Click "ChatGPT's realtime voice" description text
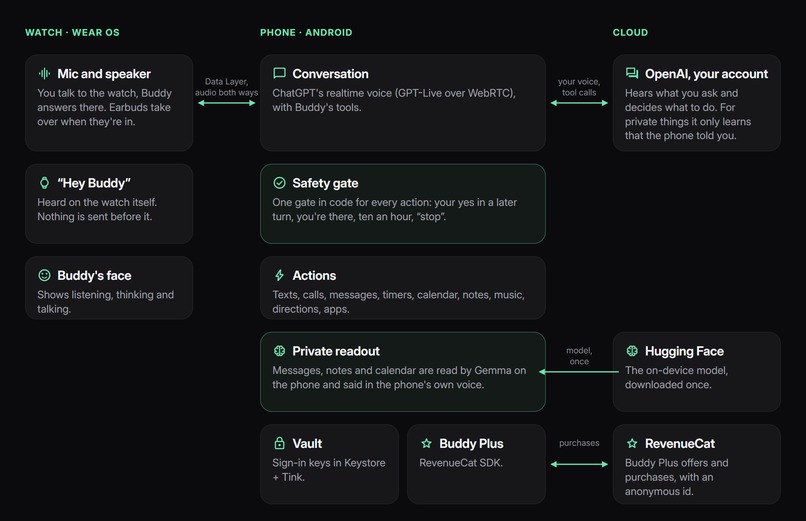806x521 pixels. click(394, 100)
